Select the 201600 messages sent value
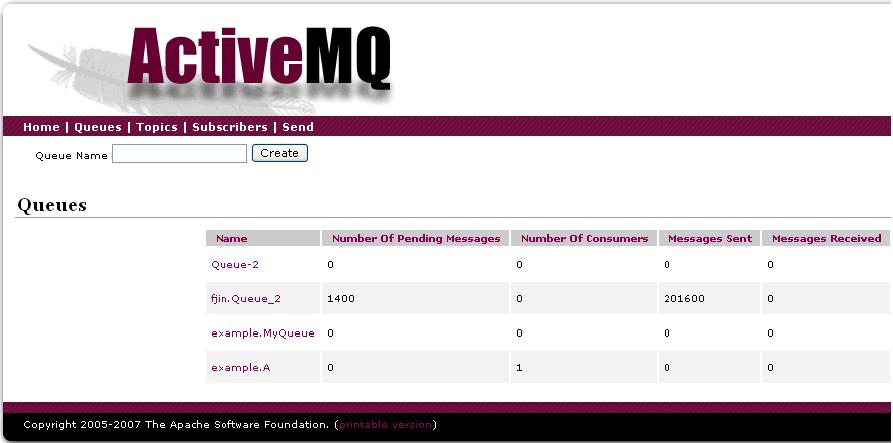Viewport: 893px width, 443px height. click(684, 298)
